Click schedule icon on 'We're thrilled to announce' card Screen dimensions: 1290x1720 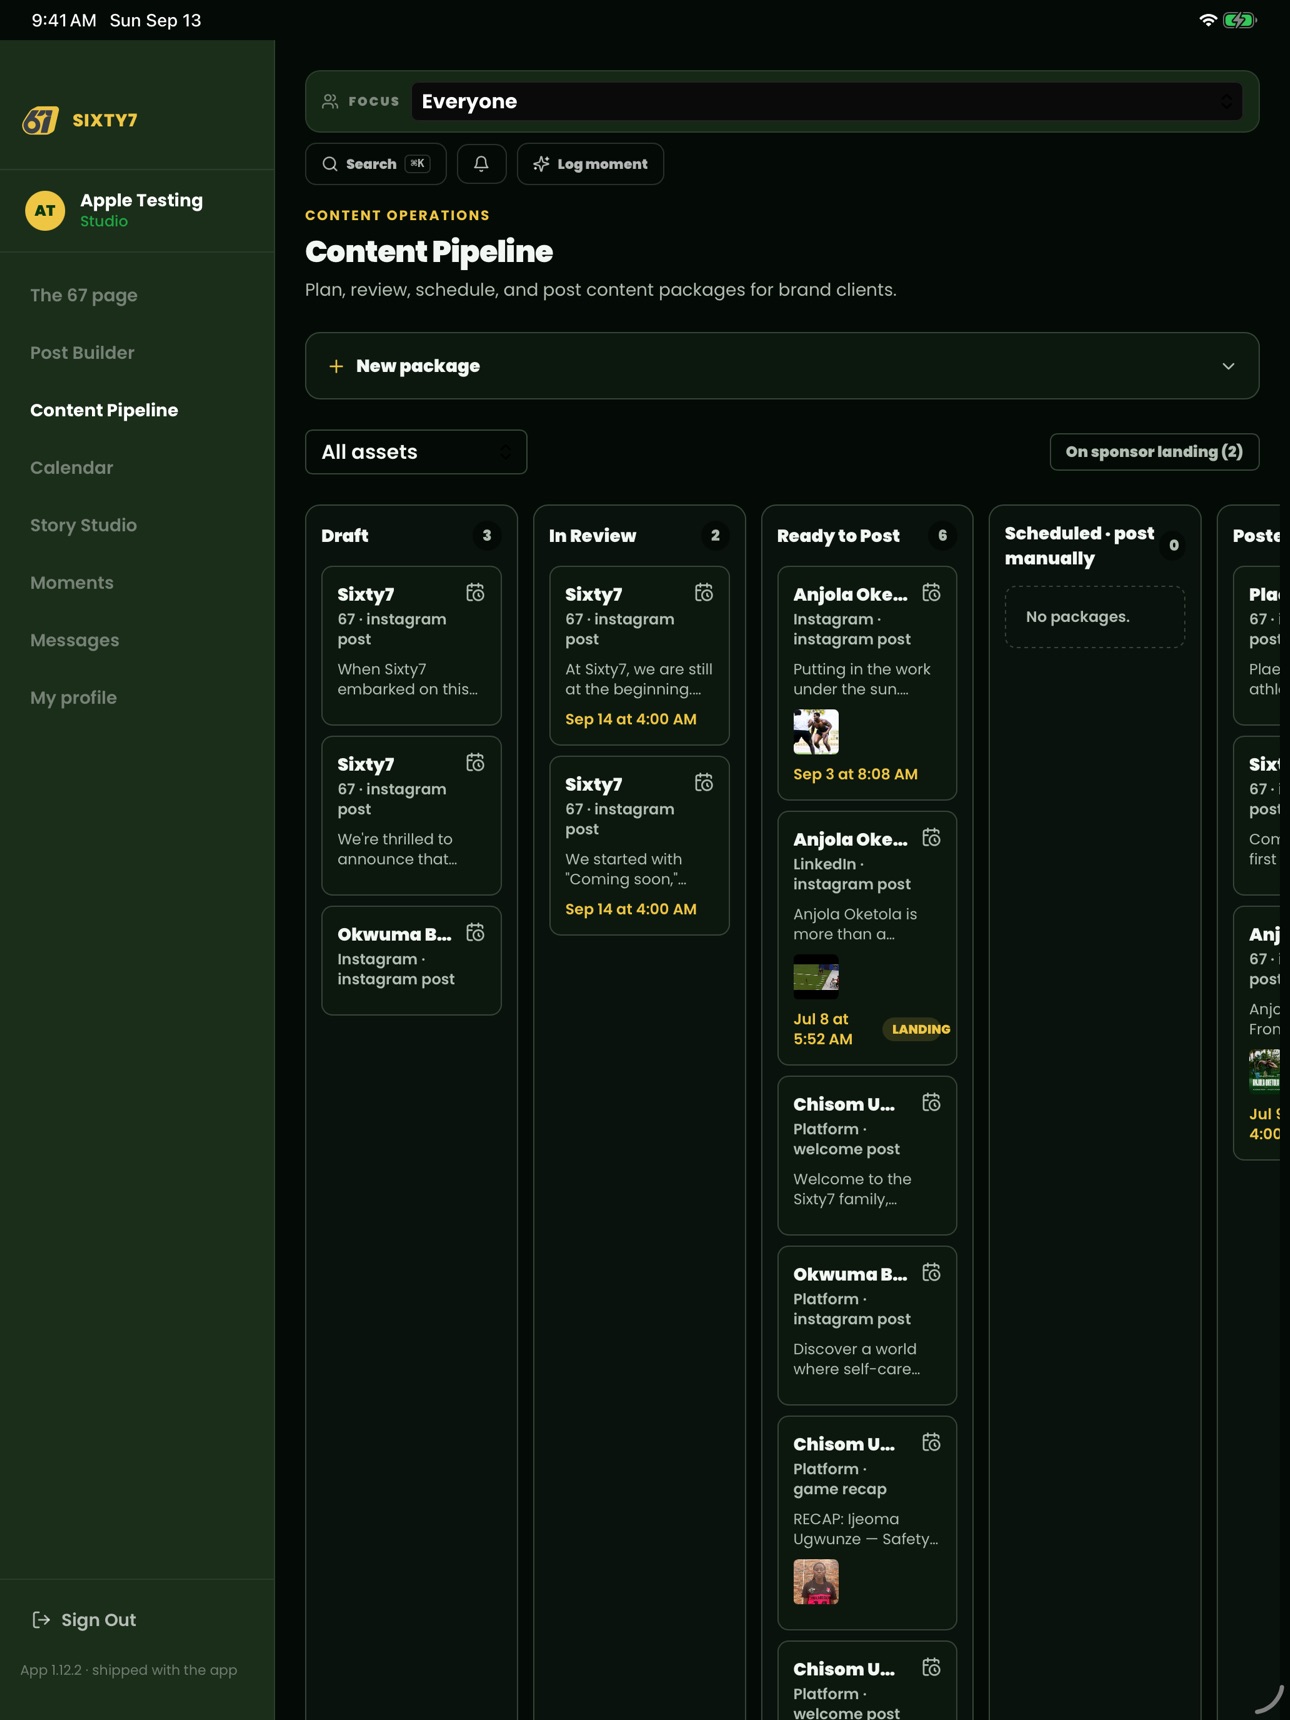click(x=475, y=763)
